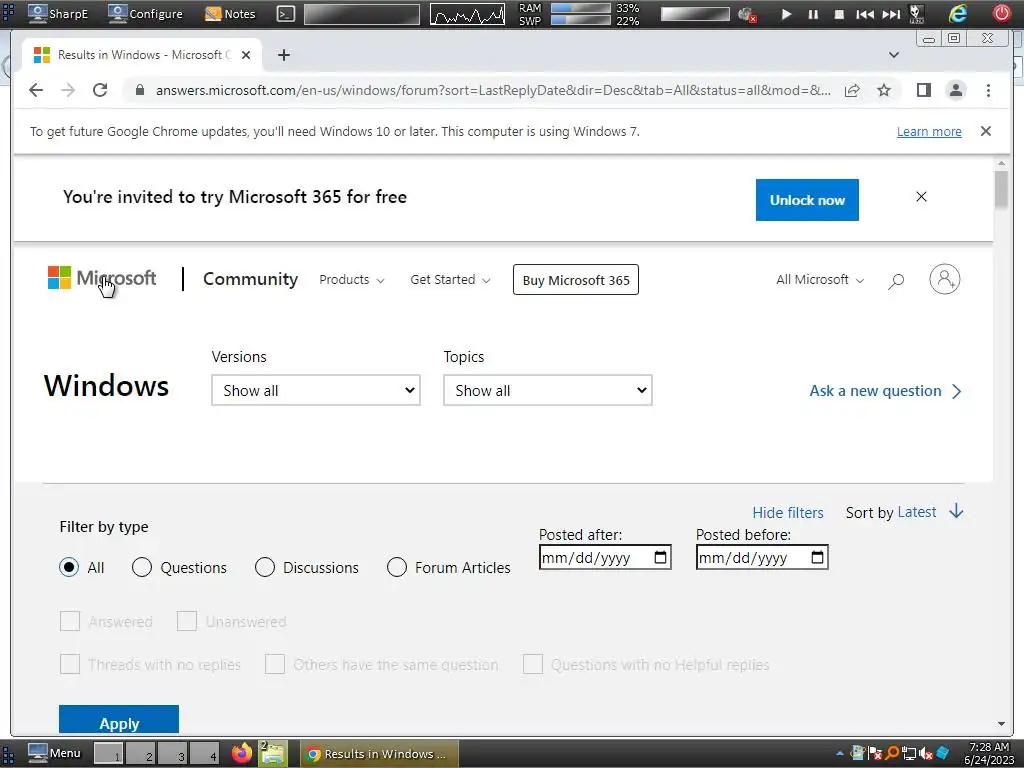Click the pause media button
1024x768 pixels.
pos(813,14)
